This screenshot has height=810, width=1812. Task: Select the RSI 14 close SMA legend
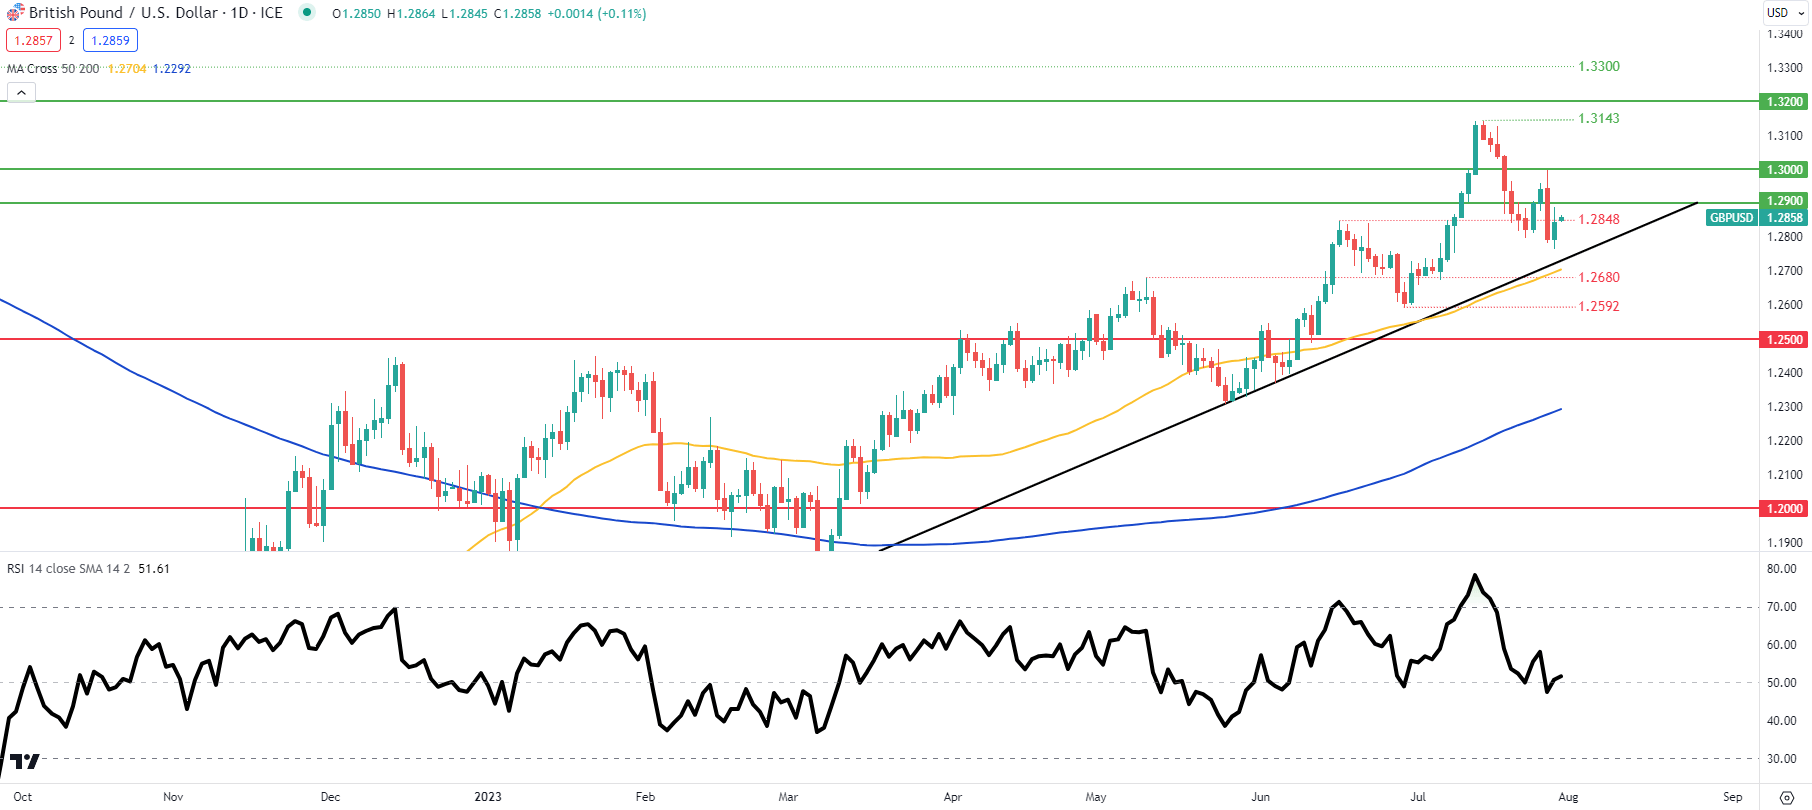pos(68,569)
